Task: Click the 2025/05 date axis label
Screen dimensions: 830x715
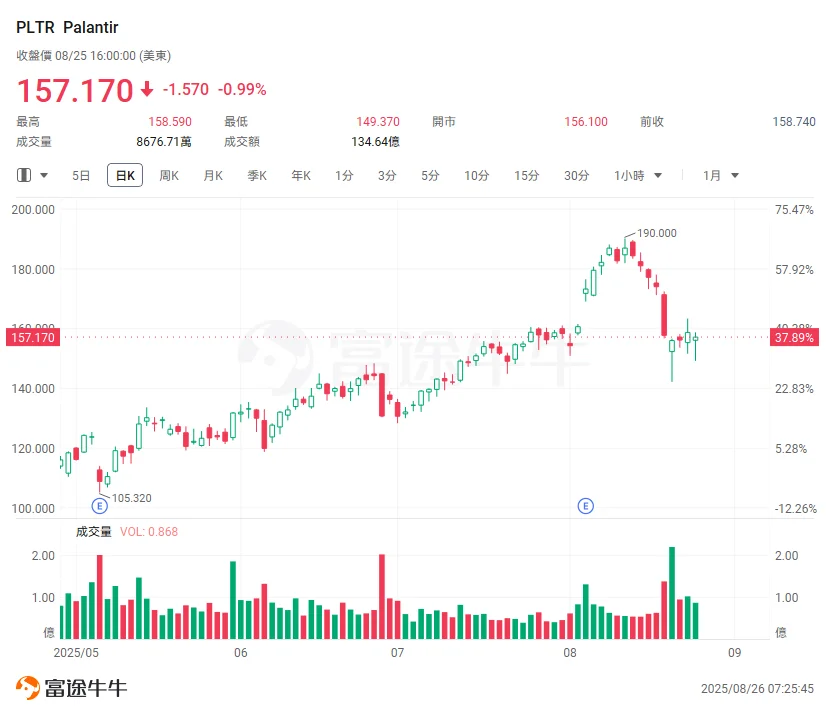Action: click(76, 653)
